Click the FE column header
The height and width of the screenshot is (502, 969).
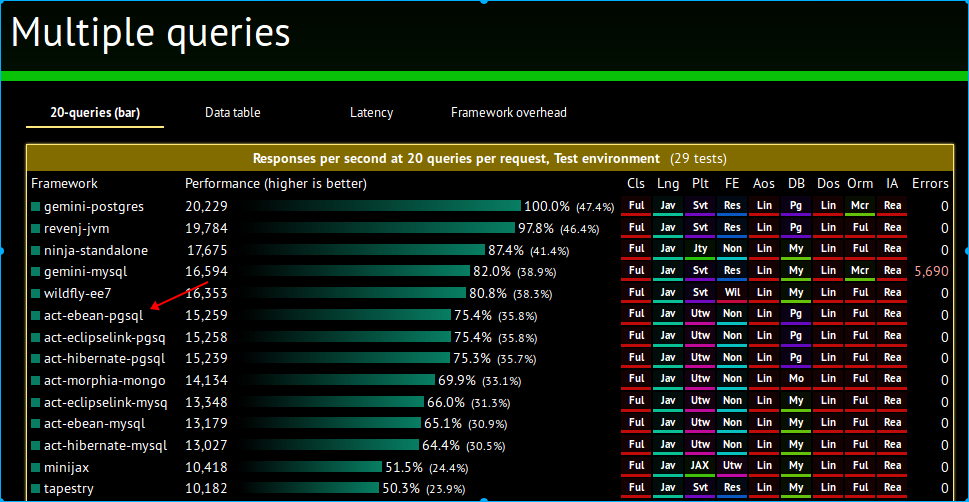tap(732, 184)
